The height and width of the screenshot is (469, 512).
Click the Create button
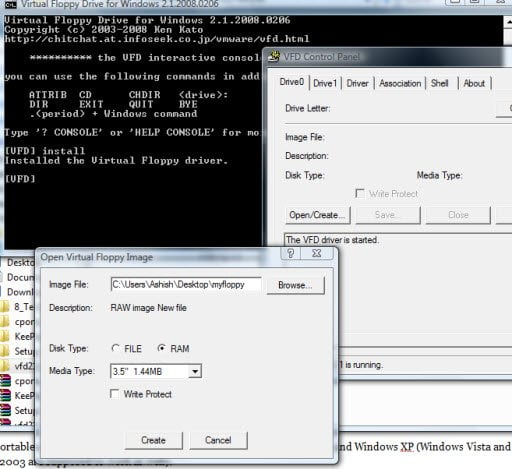[x=154, y=440]
